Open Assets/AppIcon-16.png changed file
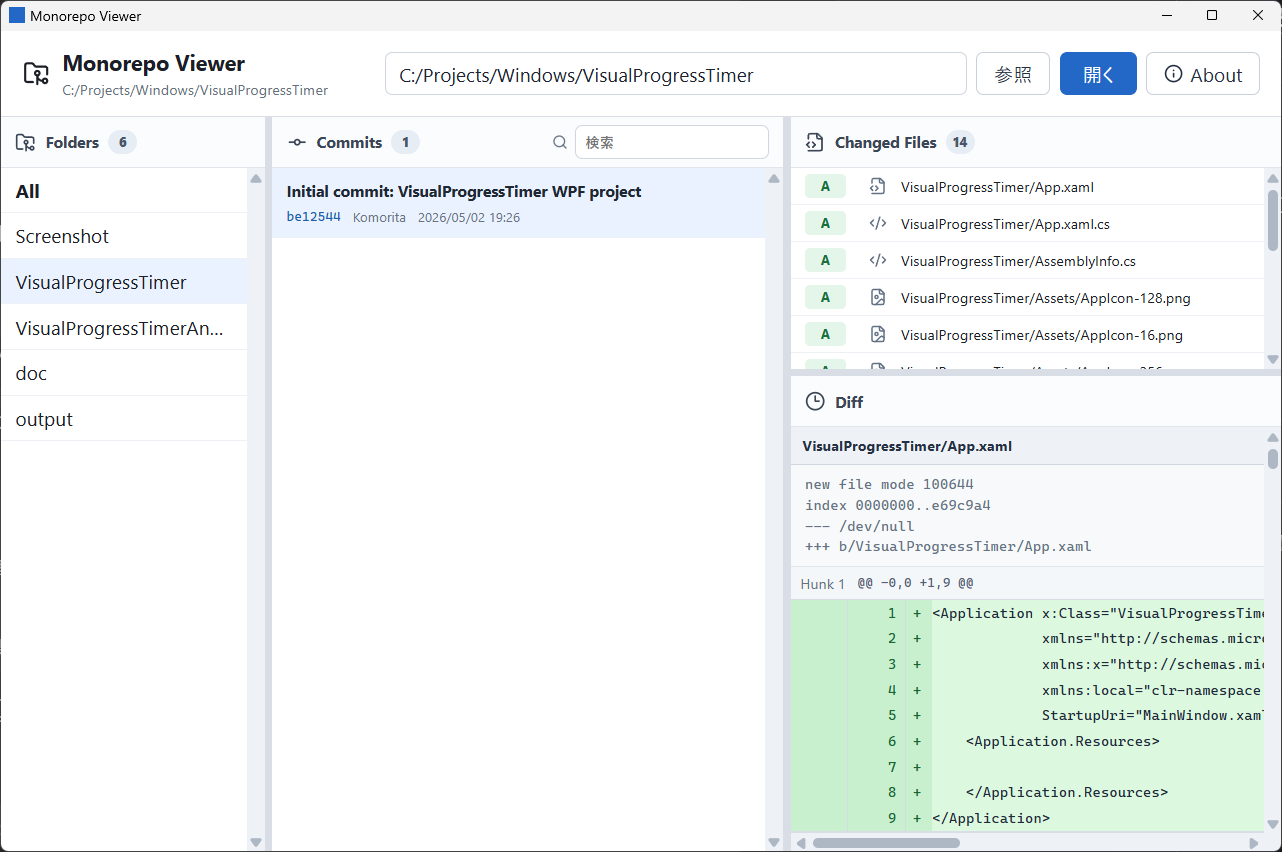This screenshot has width=1282, height=852. point(1029,334)
